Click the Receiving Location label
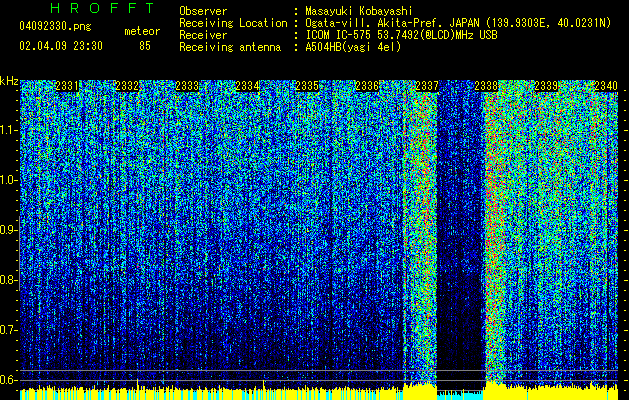This screenshot has width=629, height=400. click(233, 23)
